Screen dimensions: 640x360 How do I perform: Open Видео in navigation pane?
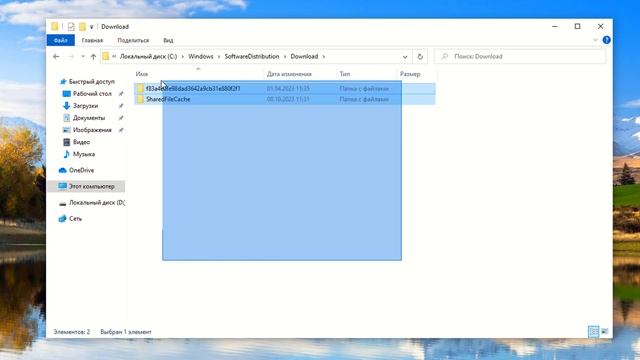pyautogui.click(x=81, y=142)
